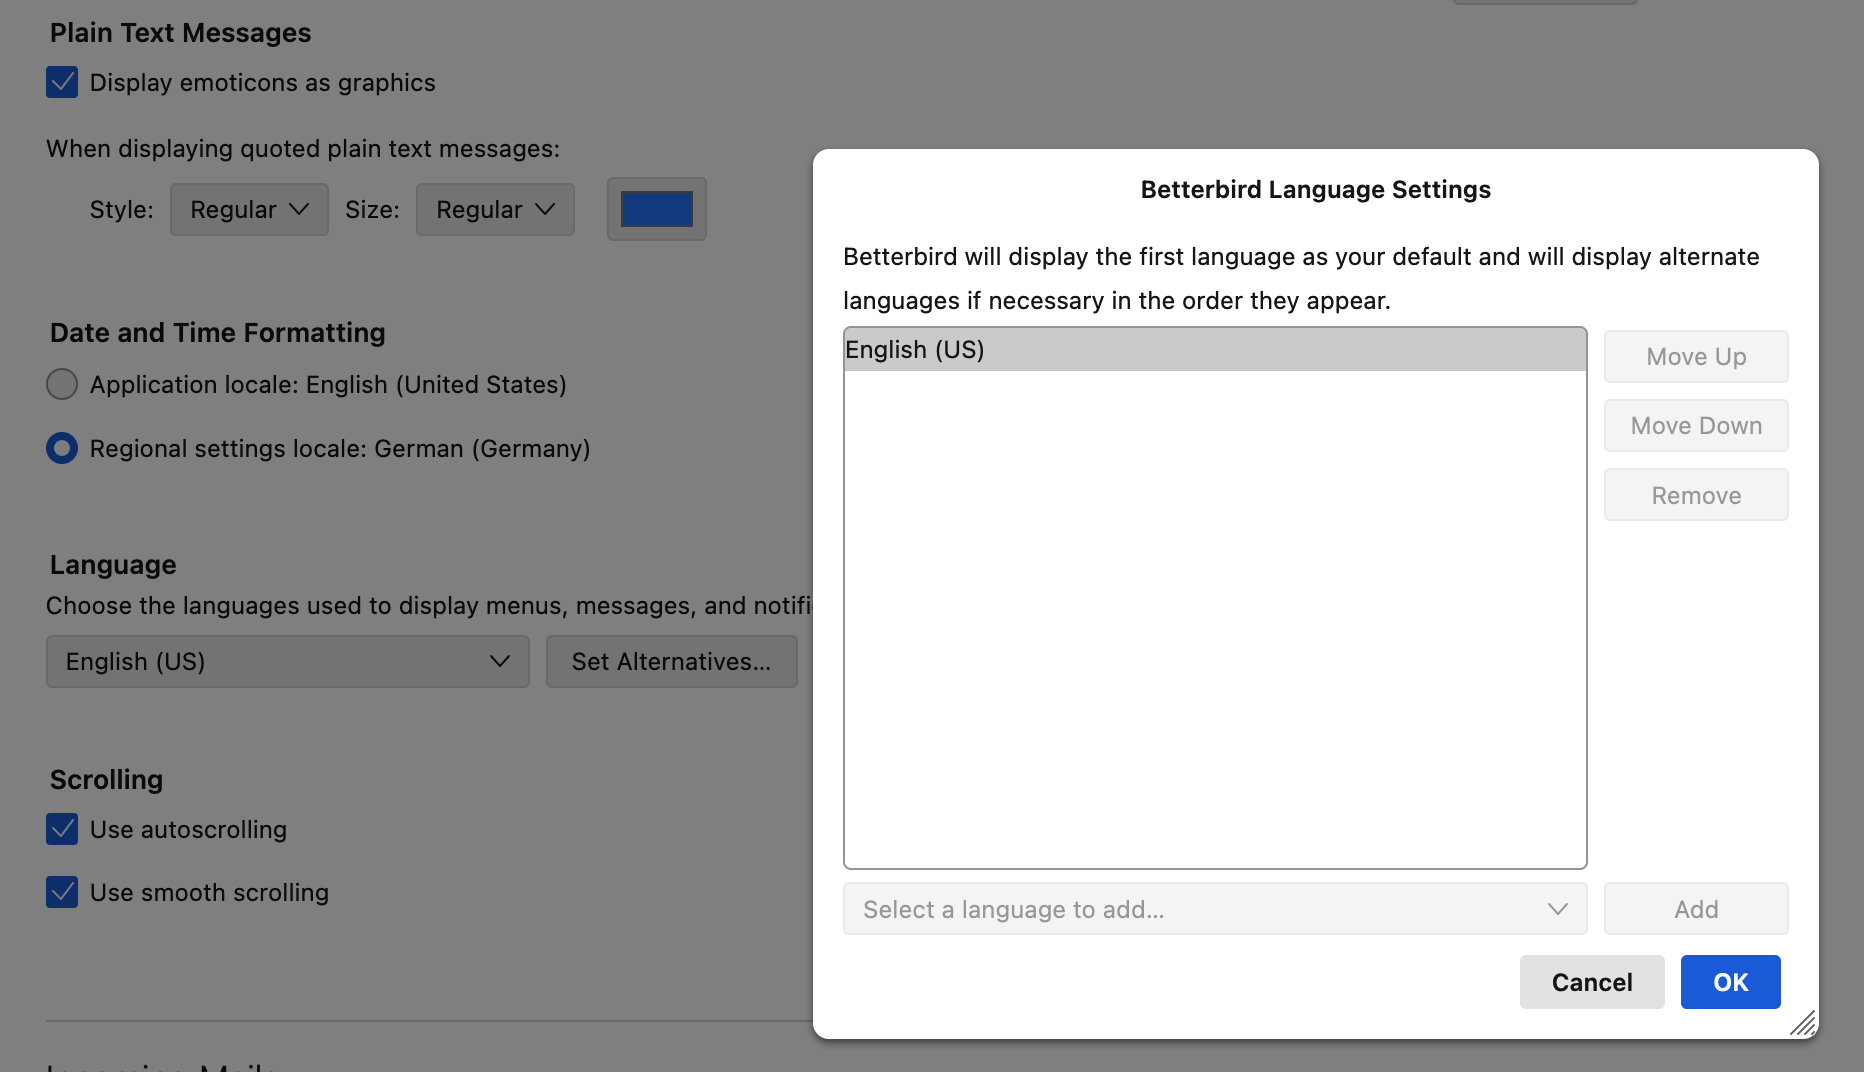Click the quoted text color swatch
Image resolution: width=1864 pixels, height=1072 pixels.
click(x=657, y=209)
